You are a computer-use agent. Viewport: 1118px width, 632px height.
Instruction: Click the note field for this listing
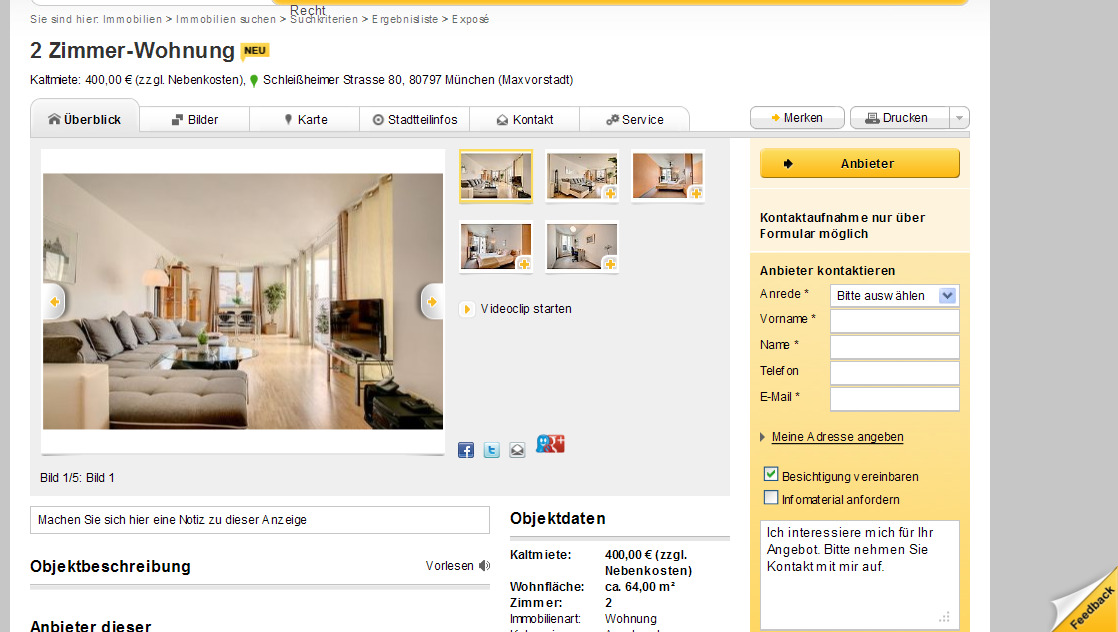(x=260, y=520)
